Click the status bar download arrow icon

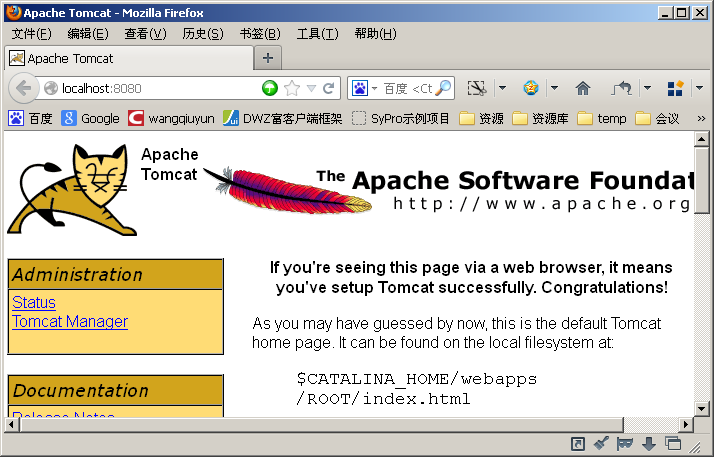(649, 443)
